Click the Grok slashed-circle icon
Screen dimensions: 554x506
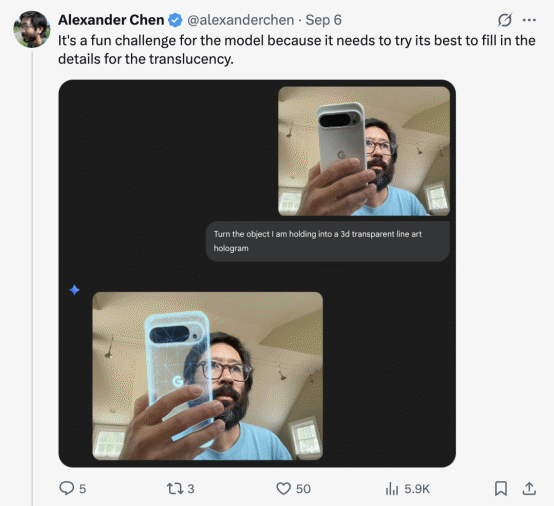(x=505, y=20)
